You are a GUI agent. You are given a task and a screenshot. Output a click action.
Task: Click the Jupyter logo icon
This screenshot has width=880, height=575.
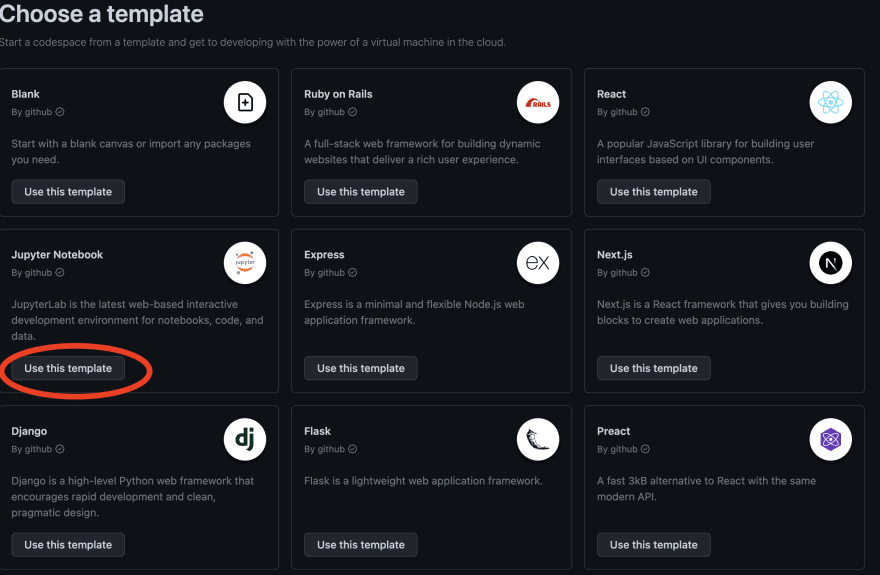(x=245, y=263)
